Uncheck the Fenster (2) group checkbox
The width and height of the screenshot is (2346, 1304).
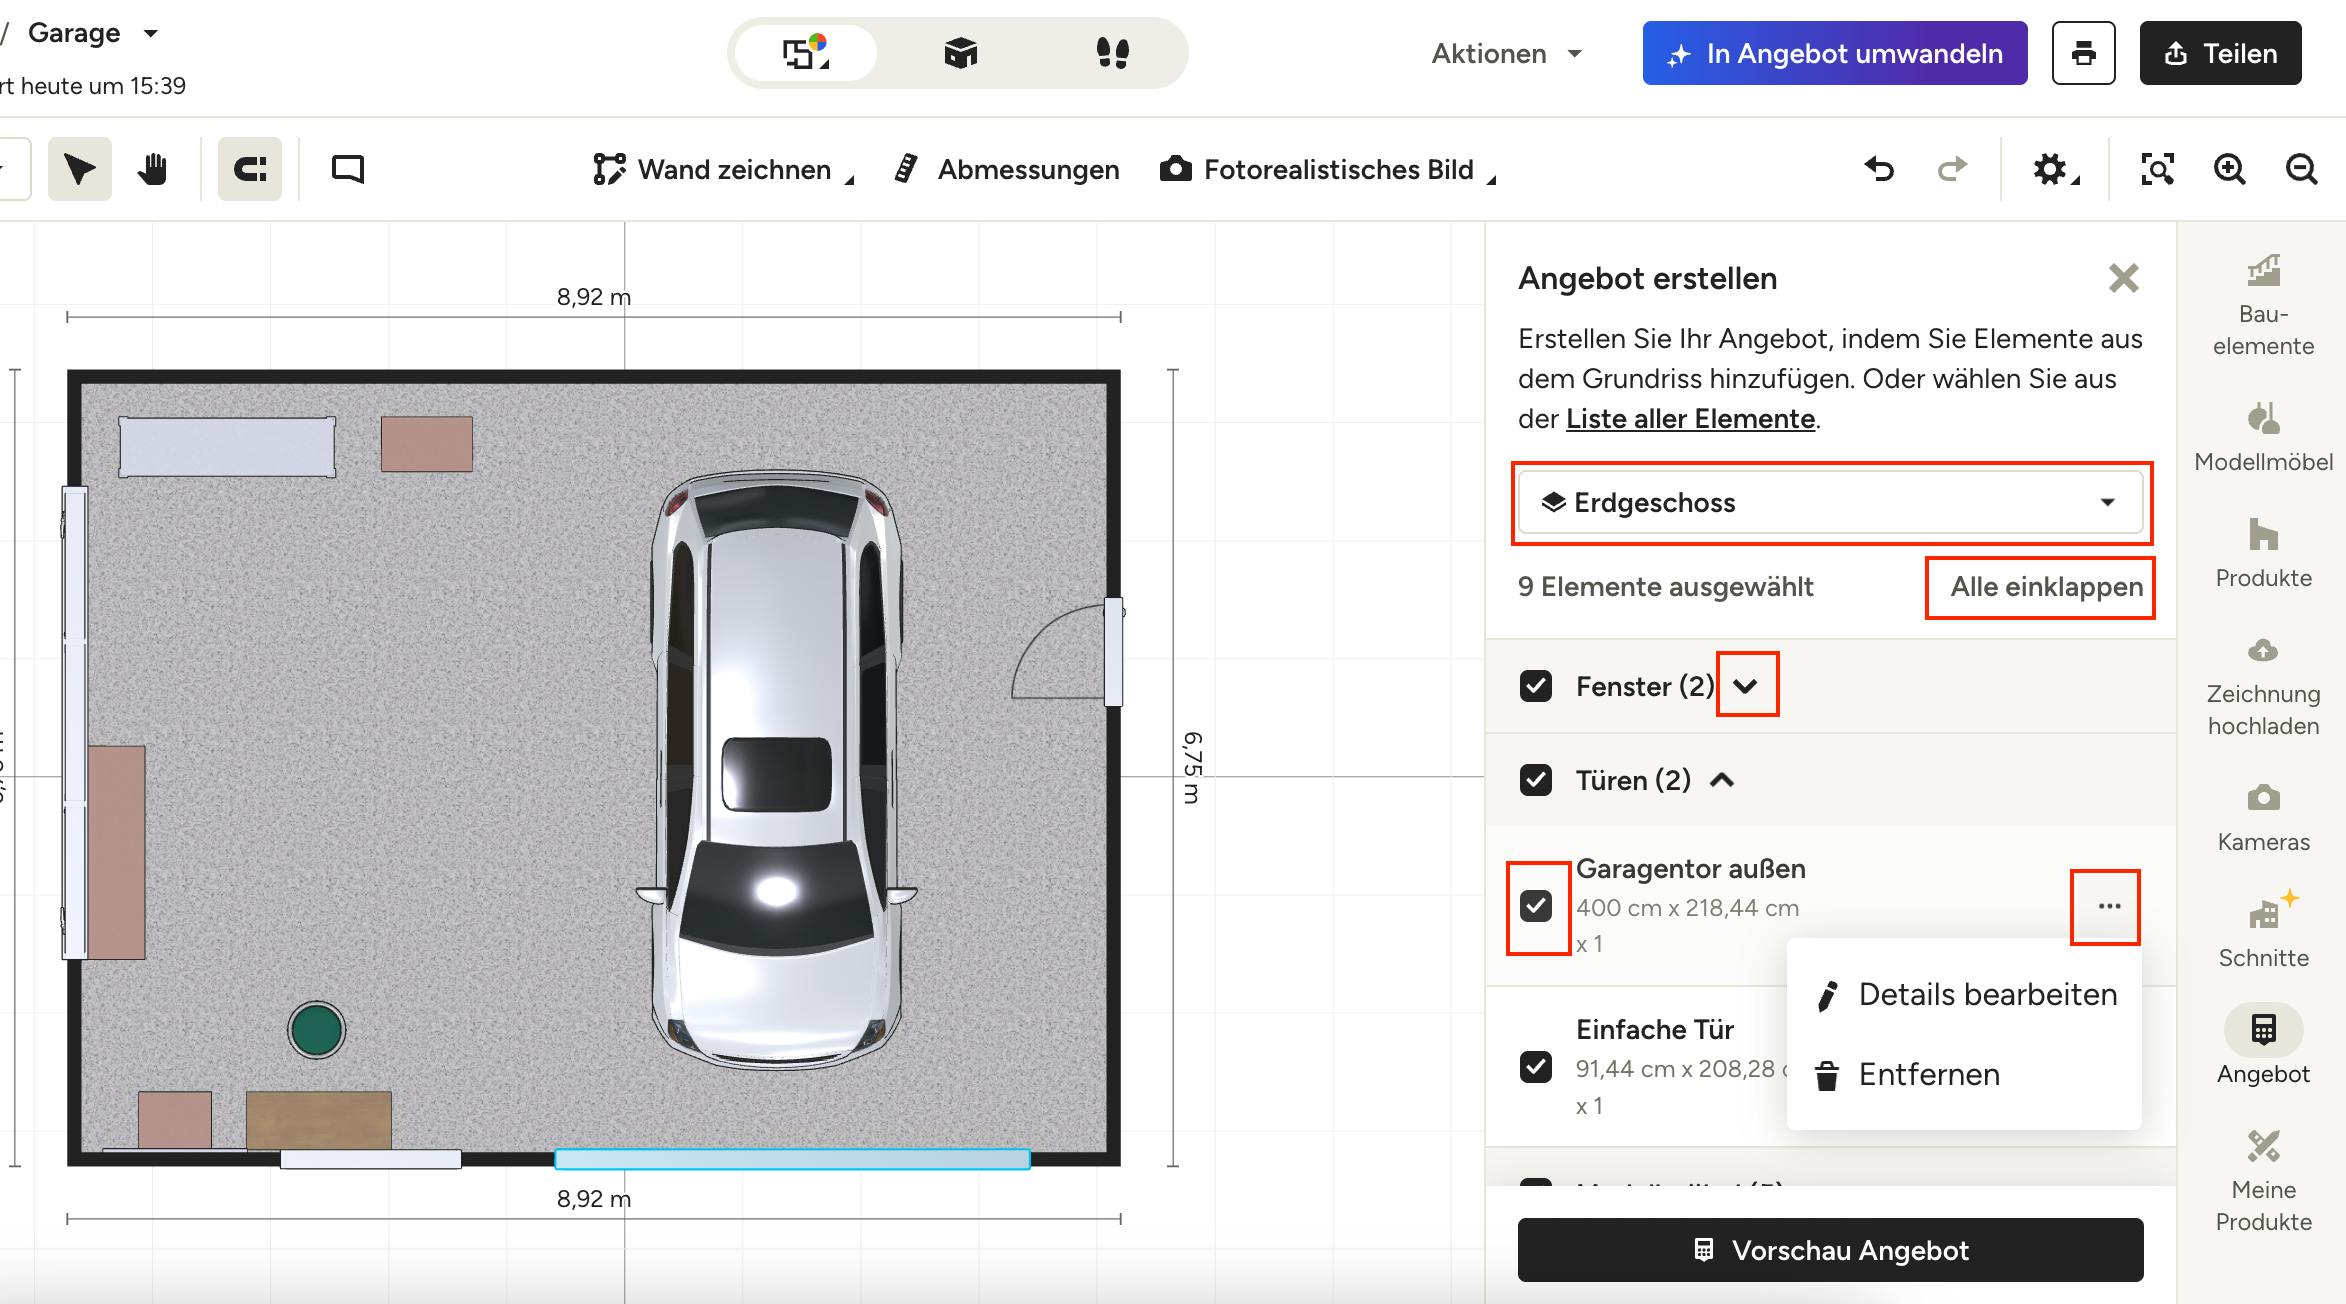(x=1536, y=686)
